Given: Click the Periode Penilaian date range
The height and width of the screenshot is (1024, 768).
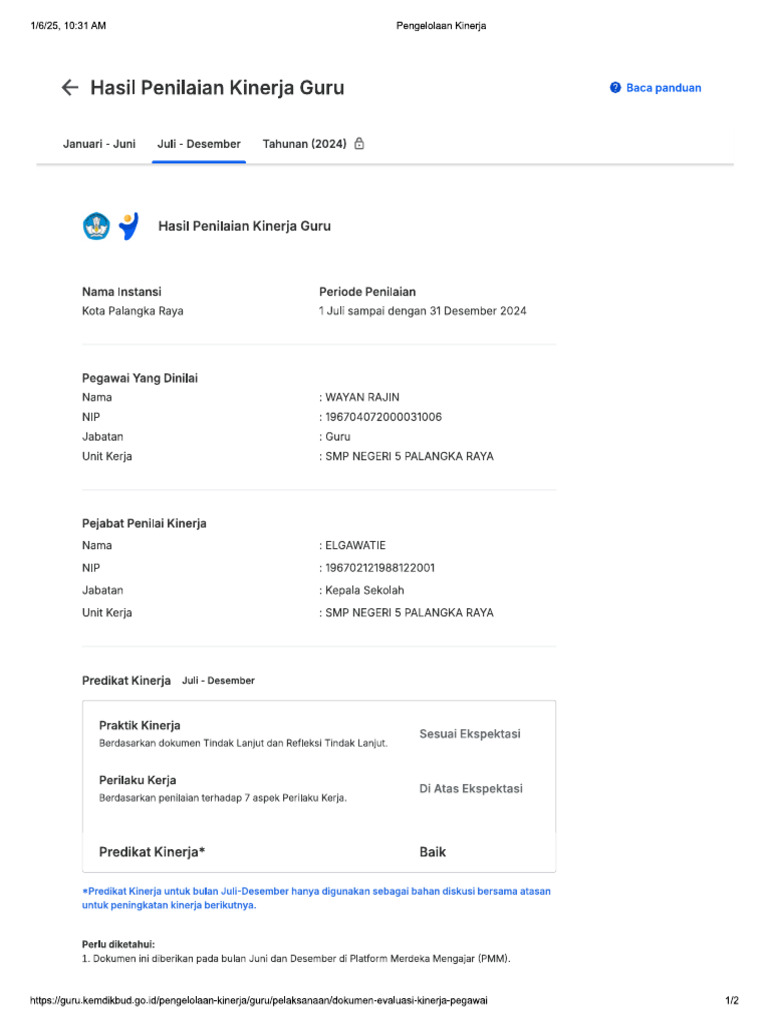Looking at the screenshot, I should tap(423, 311).
